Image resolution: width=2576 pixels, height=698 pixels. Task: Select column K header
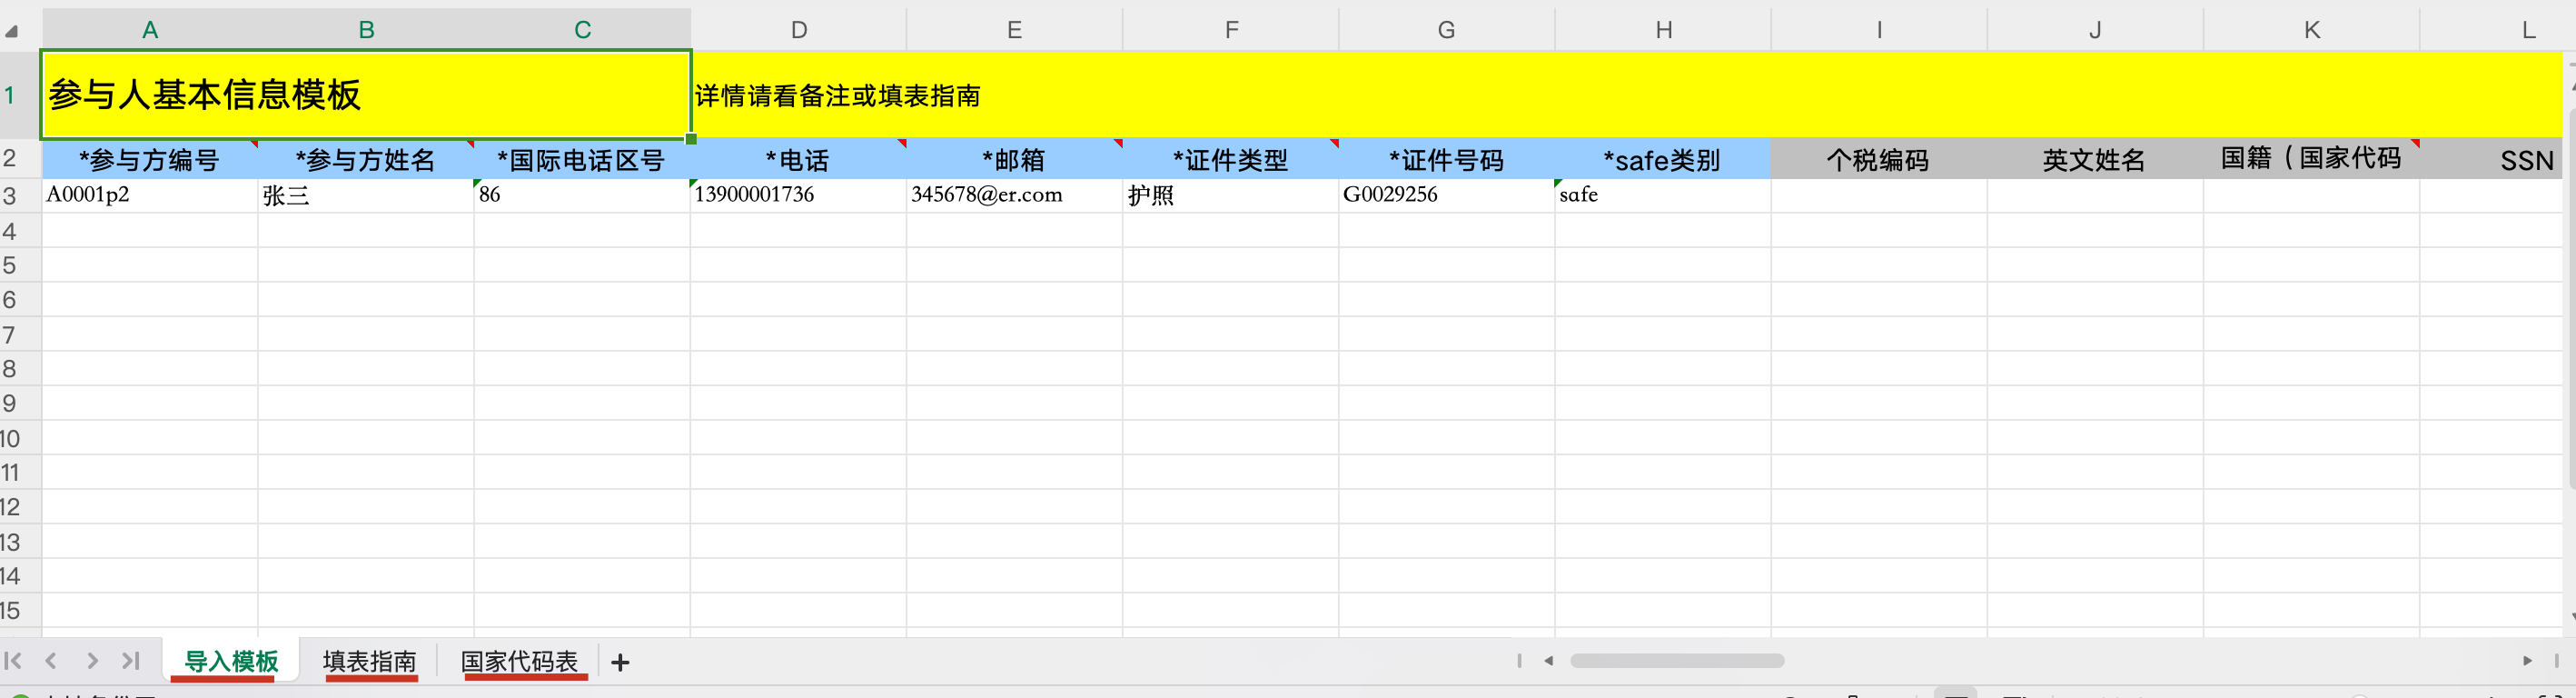pyautogui.click(x=2311, y=30)
